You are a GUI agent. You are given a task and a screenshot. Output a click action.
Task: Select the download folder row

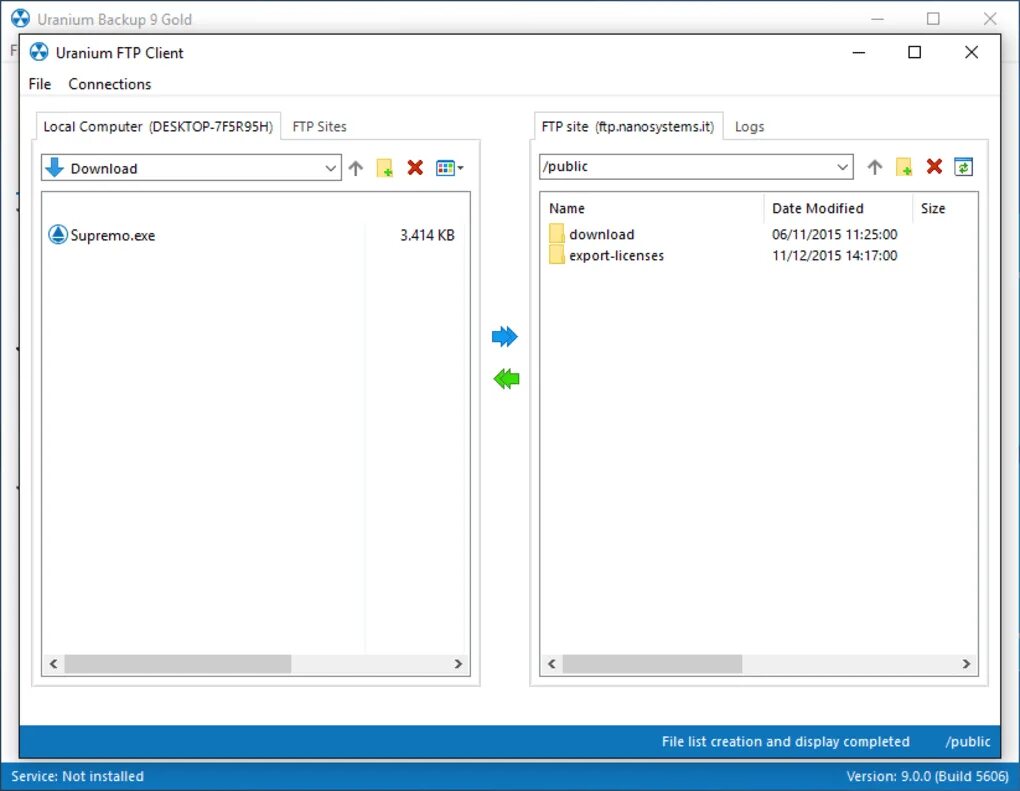[758, 234]
